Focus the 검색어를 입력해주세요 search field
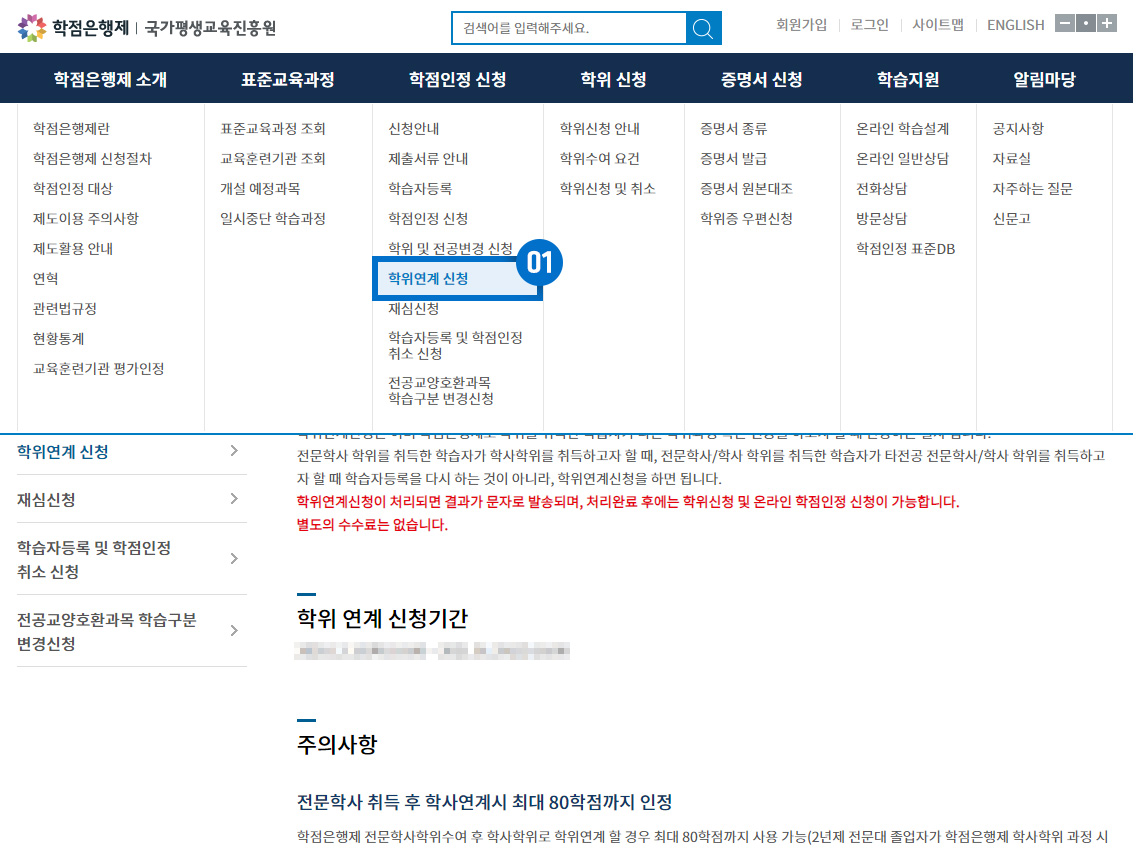Viewport: 1140px width, 850px height. click(x=568, y=28)
